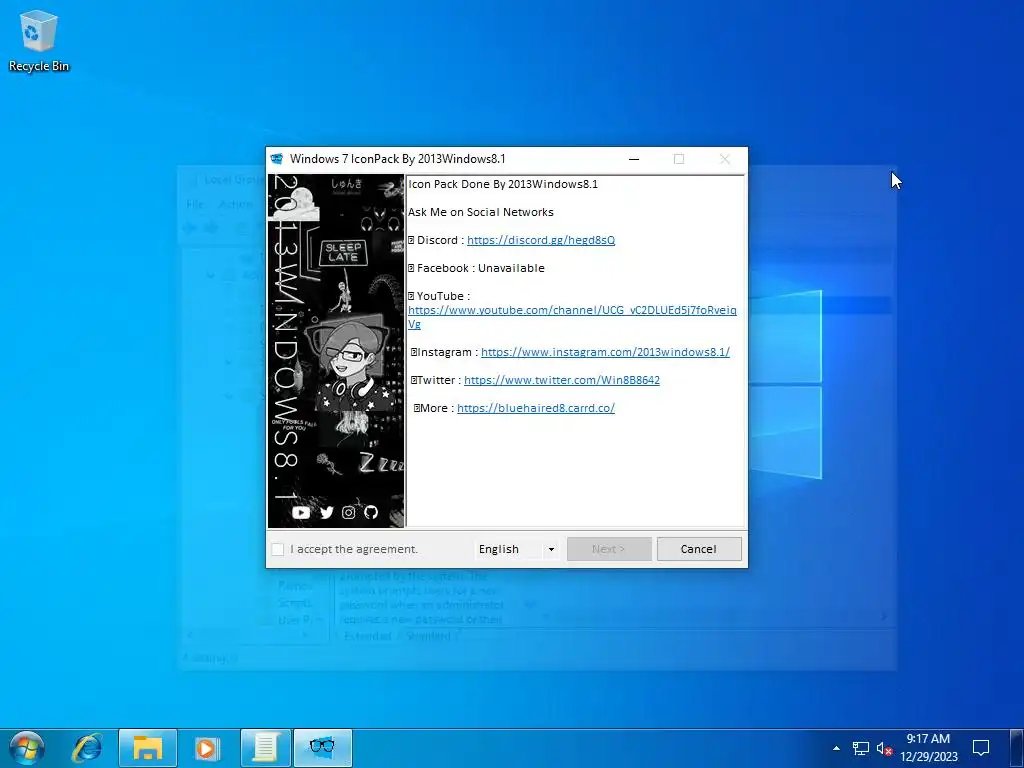1024x768 pixels.
Task: Open the bluehaired8.carrd.co link
Action: click(536, 408)
